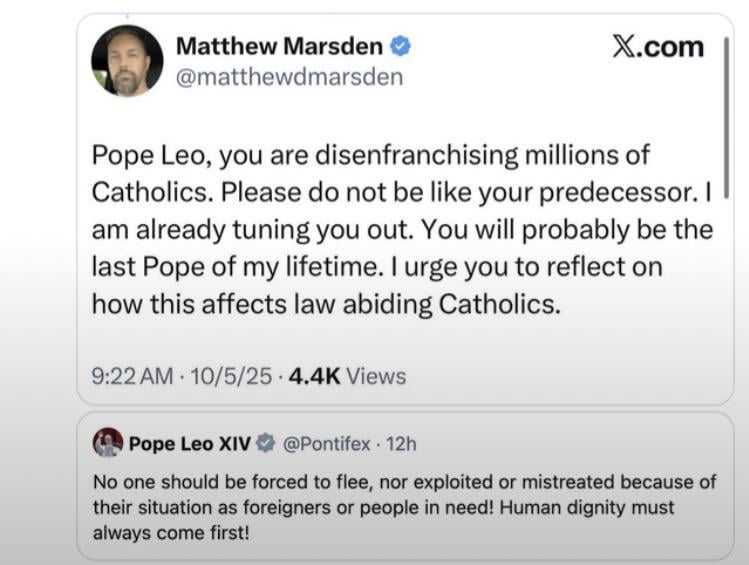
Task: Click the verified badge beside Matthew Marsden
Action: (402, 46)
